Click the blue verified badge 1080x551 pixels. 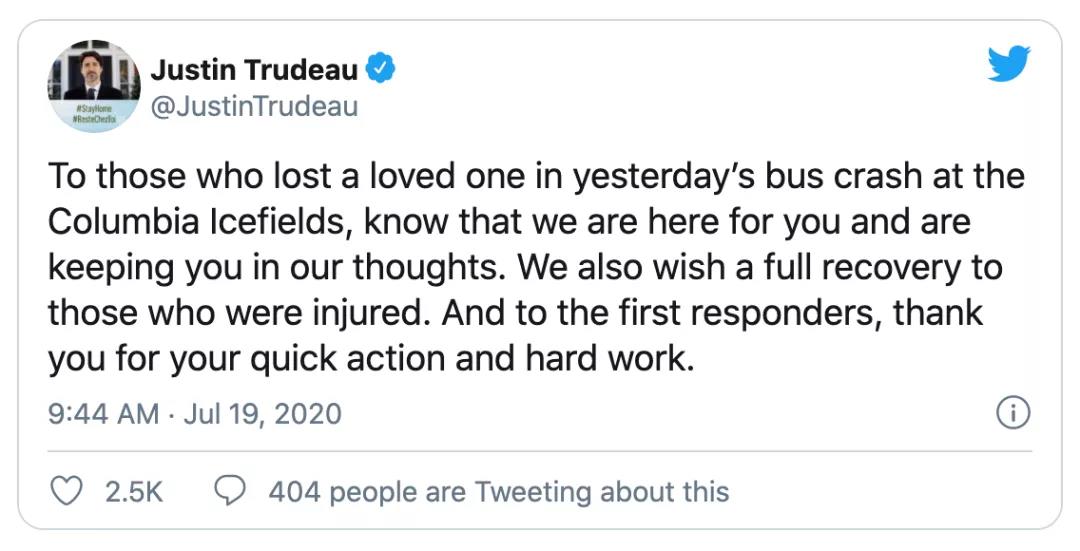point(380,70)
